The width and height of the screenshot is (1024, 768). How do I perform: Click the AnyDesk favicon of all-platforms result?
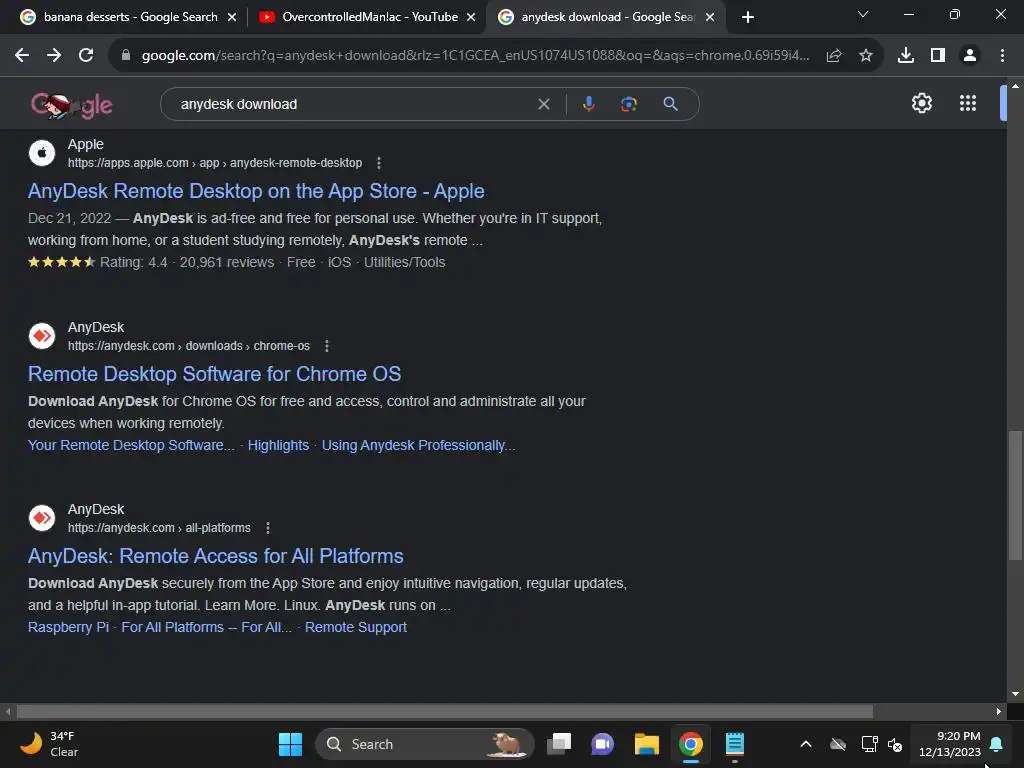pyautogui.click(x=42, y=518)
